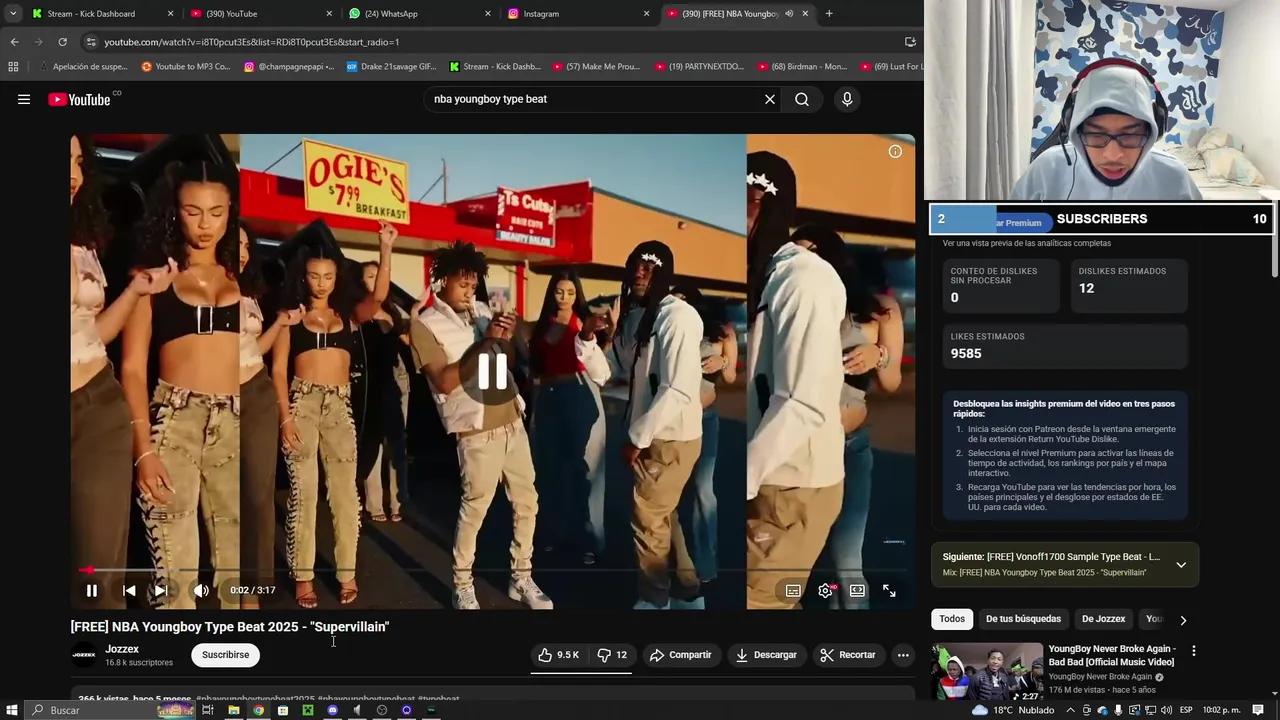Image resolution: width=1280 pixels, height=720 pixels.
Task: Click the magnifier search button
Action: (802, 99)
